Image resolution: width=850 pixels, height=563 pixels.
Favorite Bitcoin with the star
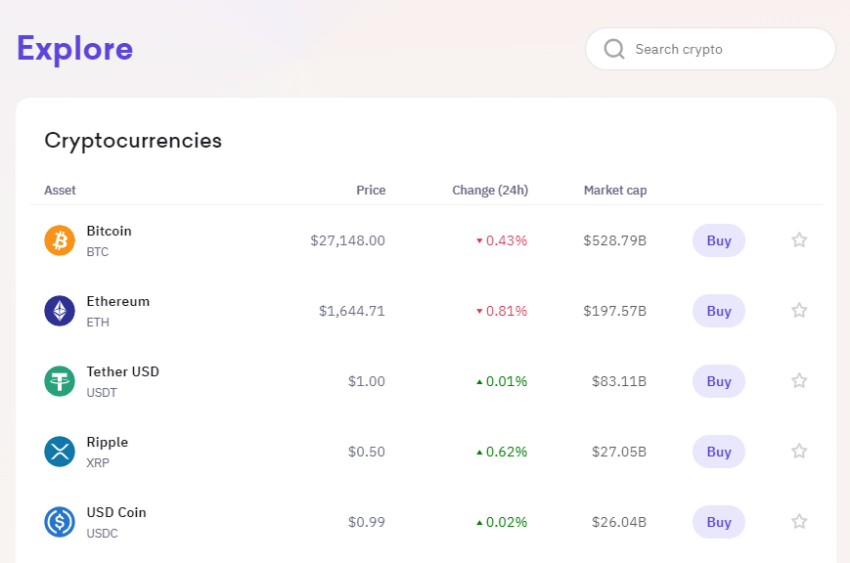pos(799,240)
